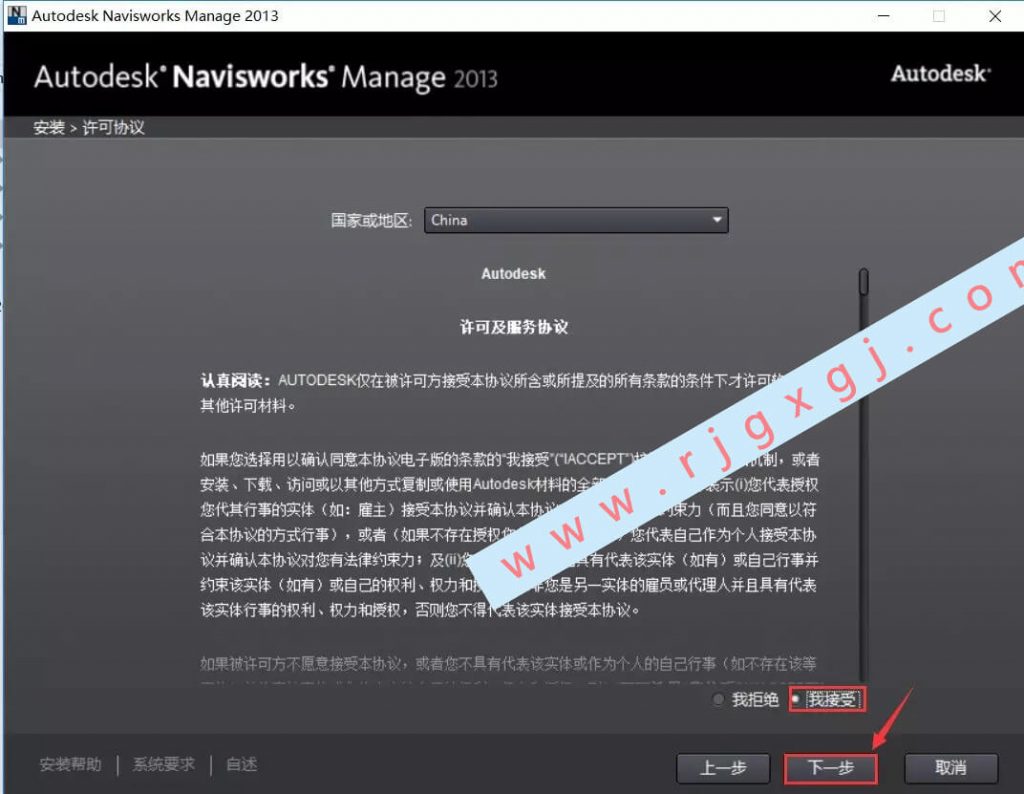Select the 我拒绝 (I reject) radio button
Screen dimensions: 1024x794
click(x=718, y=699)
